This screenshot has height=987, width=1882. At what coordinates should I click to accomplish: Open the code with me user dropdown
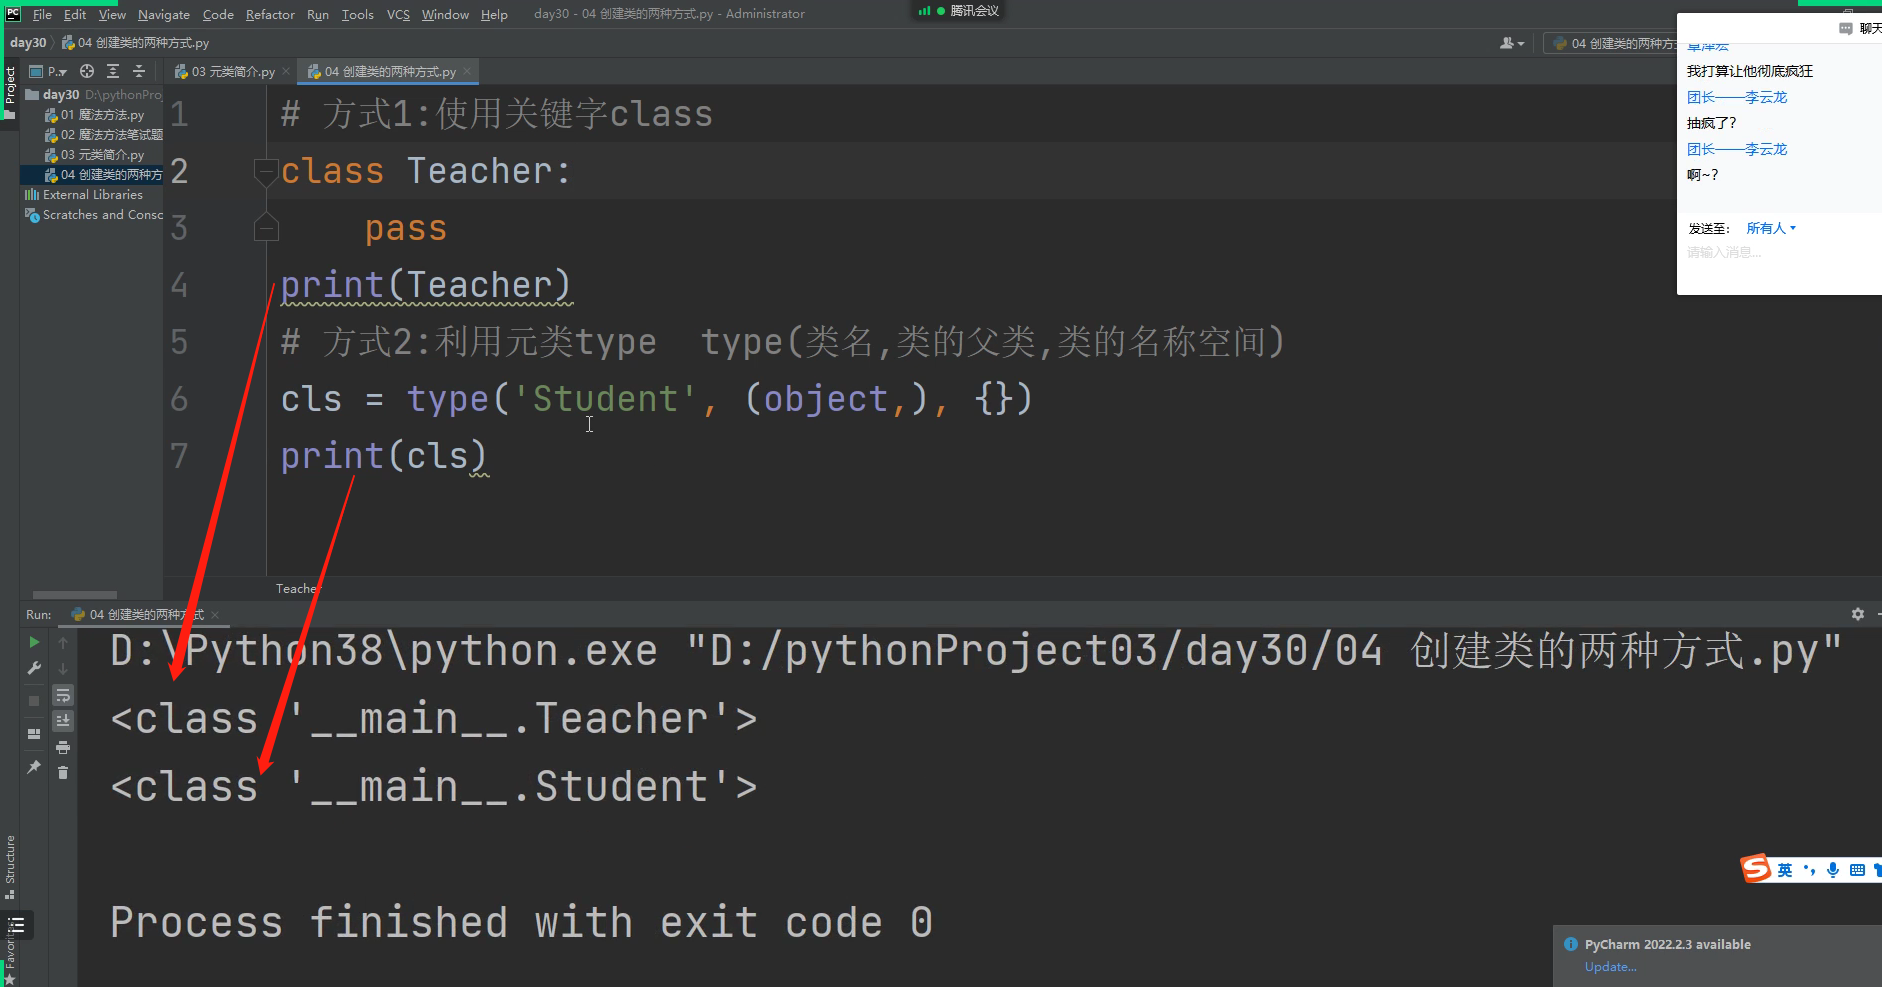coord(1511,43)
